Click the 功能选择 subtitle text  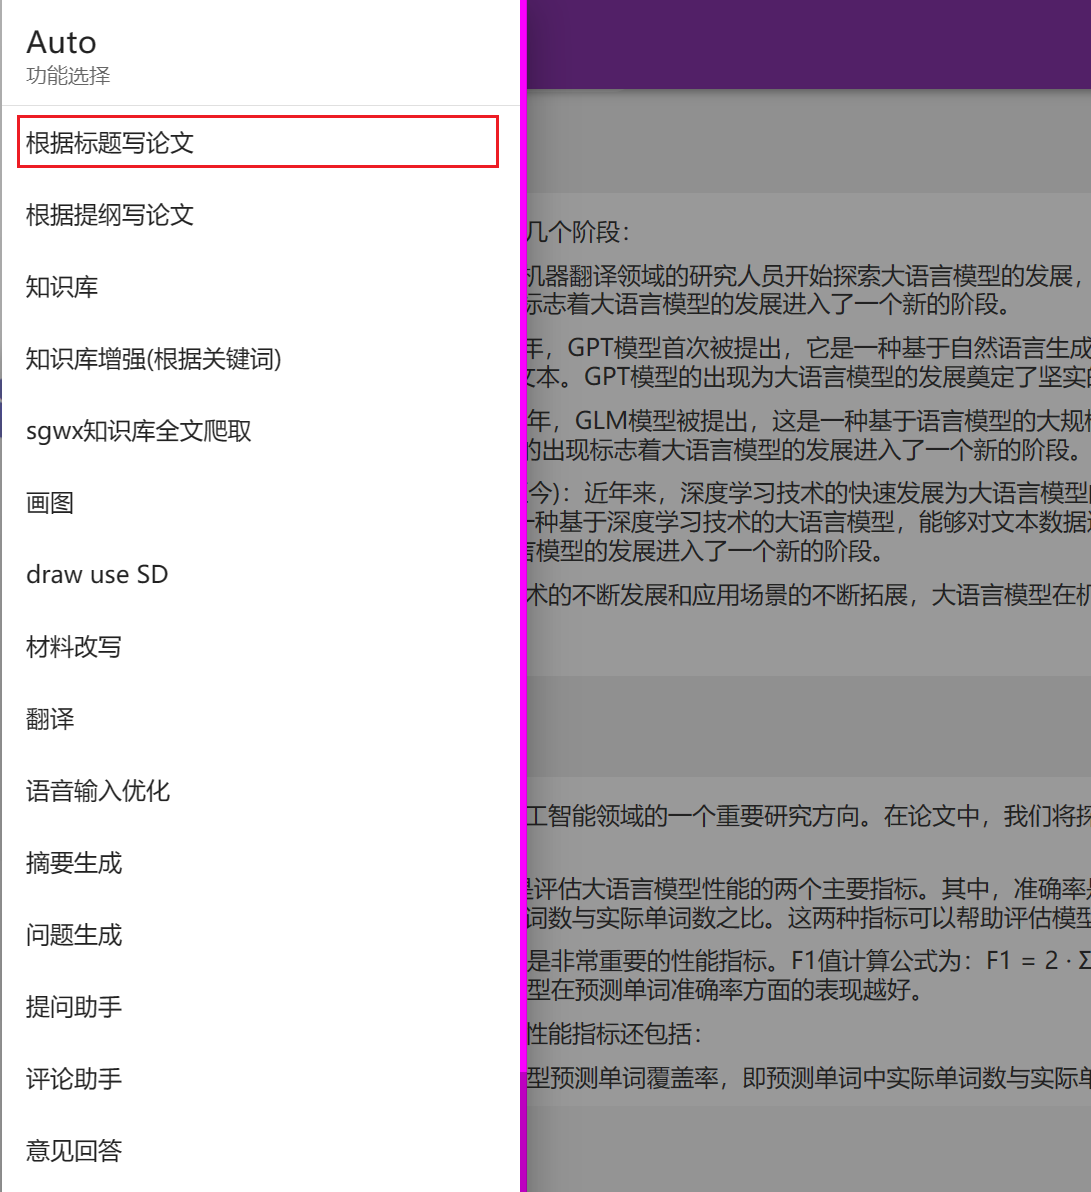click(68, 76)
